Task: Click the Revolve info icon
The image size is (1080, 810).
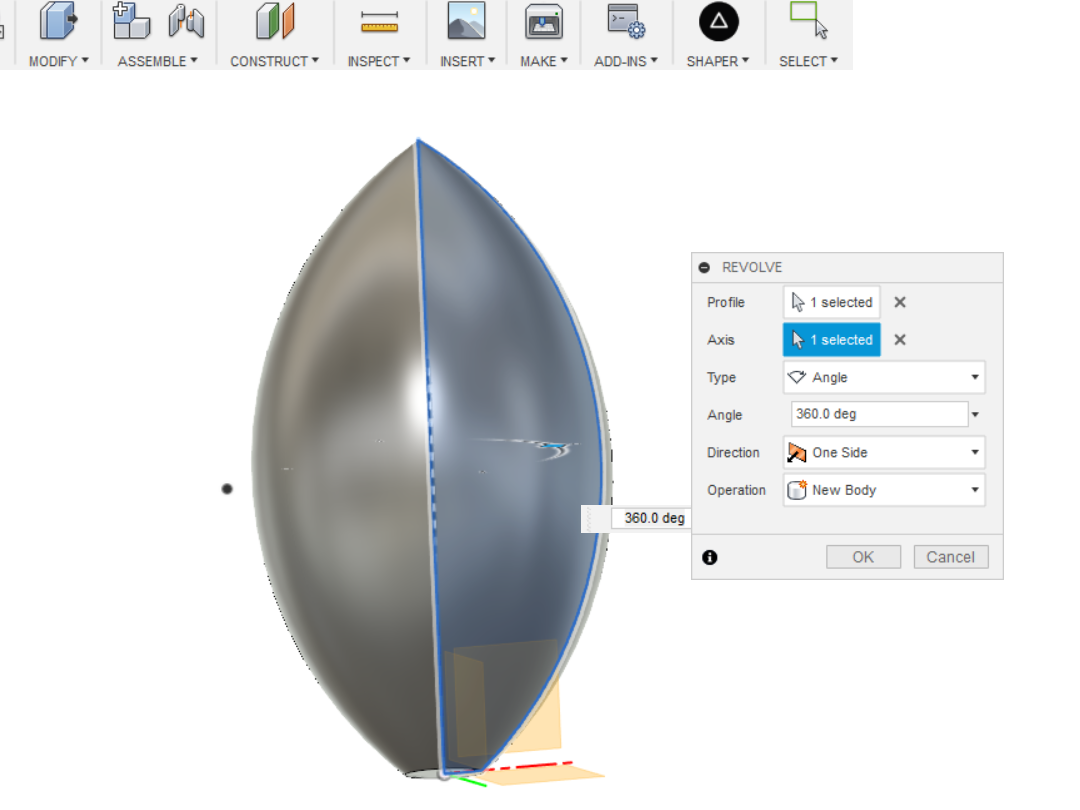Action: [709, 557]
